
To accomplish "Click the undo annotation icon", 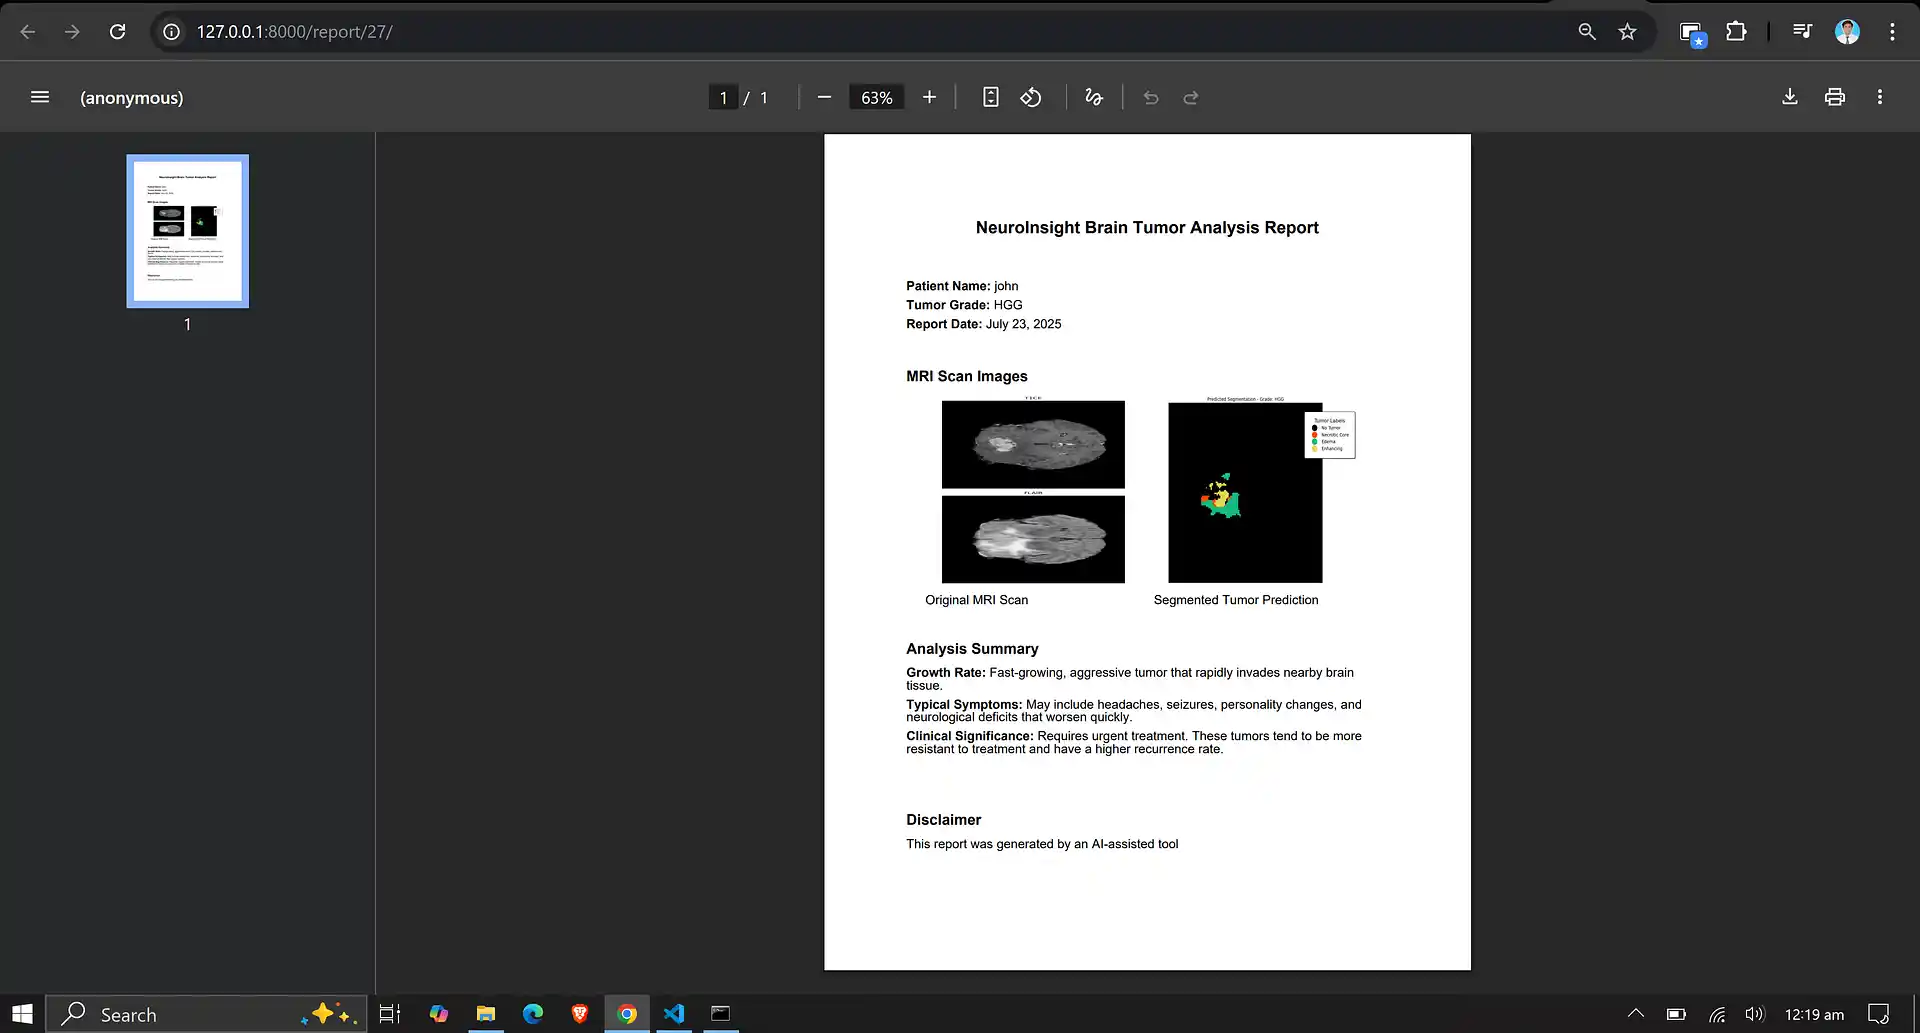I will 1150,97.
